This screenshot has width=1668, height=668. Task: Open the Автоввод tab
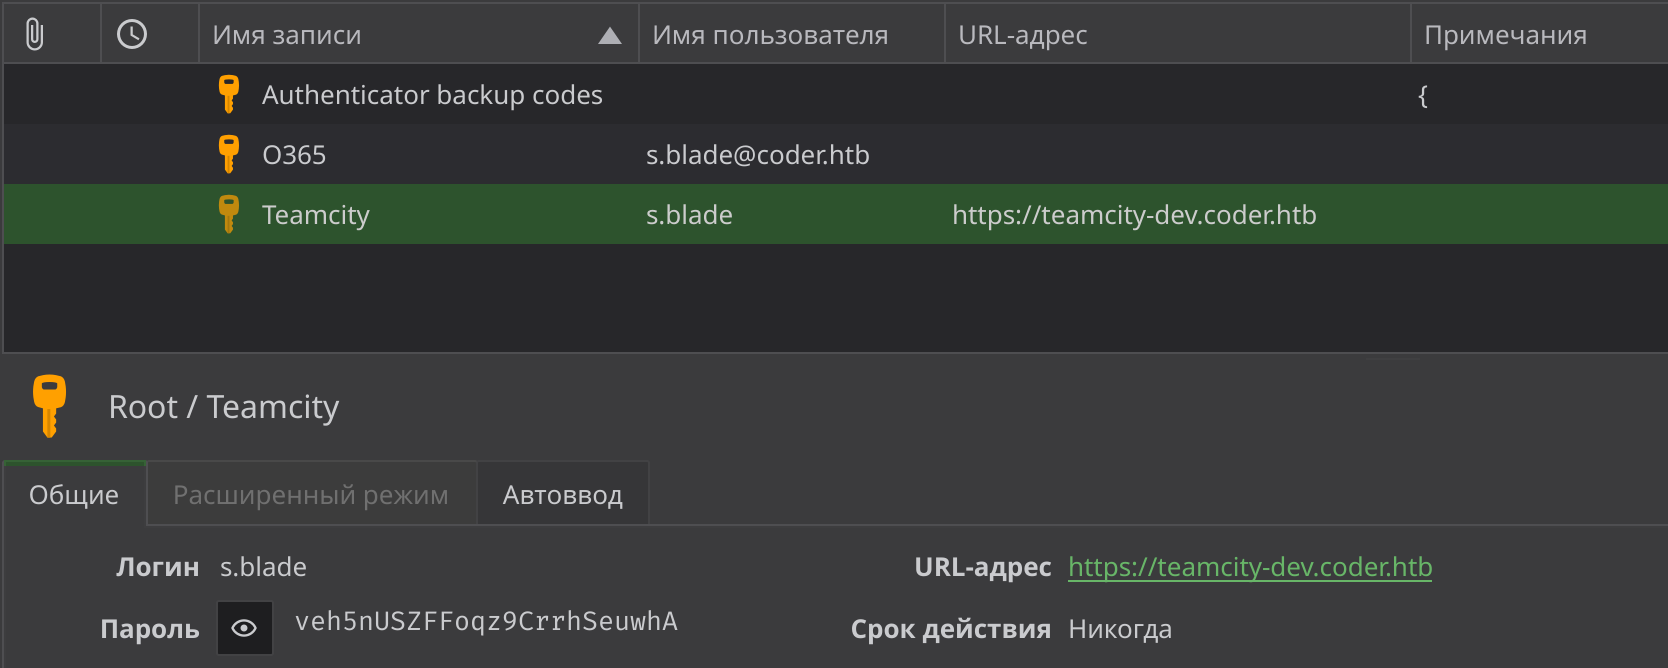[x=563, y=494]
